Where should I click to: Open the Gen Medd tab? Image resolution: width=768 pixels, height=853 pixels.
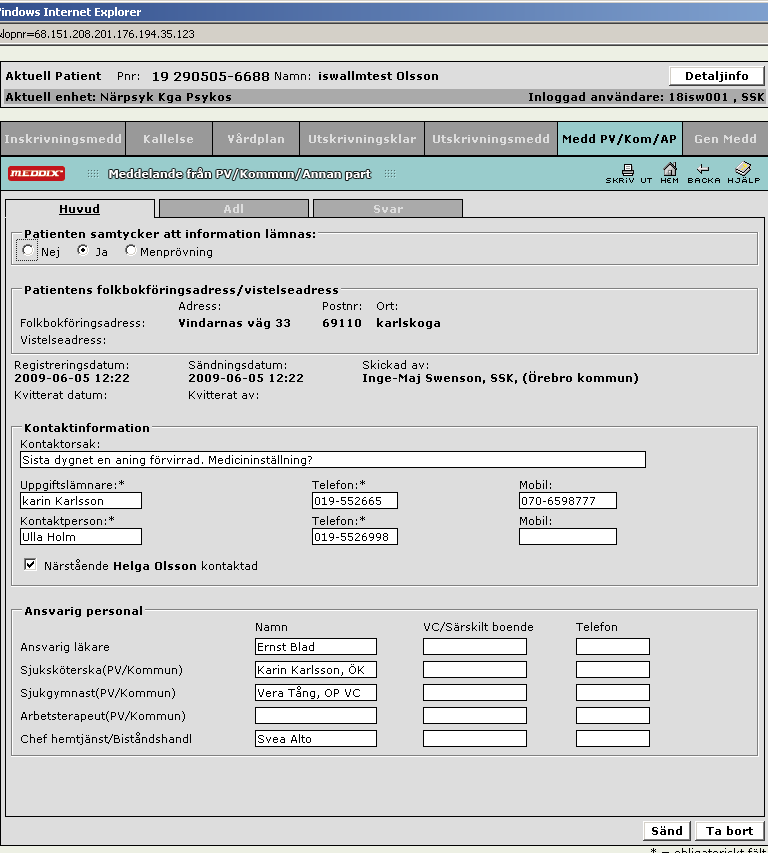[x=726, y=139]
